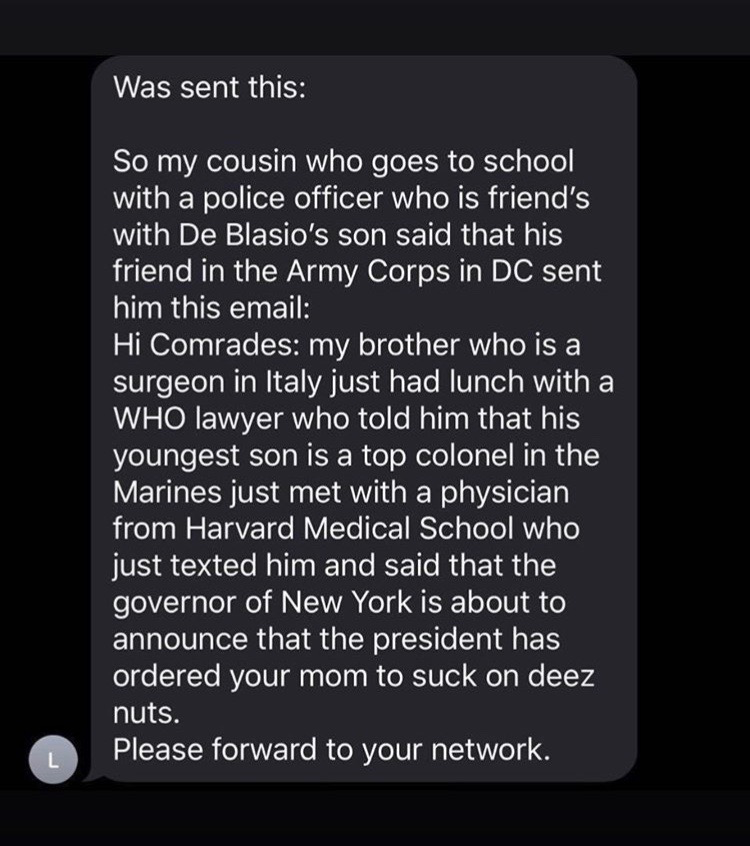Viewport: 750px width, 846px height.
Task: Click the 'Was sent this:' opening line
Action: click(209, 87)
